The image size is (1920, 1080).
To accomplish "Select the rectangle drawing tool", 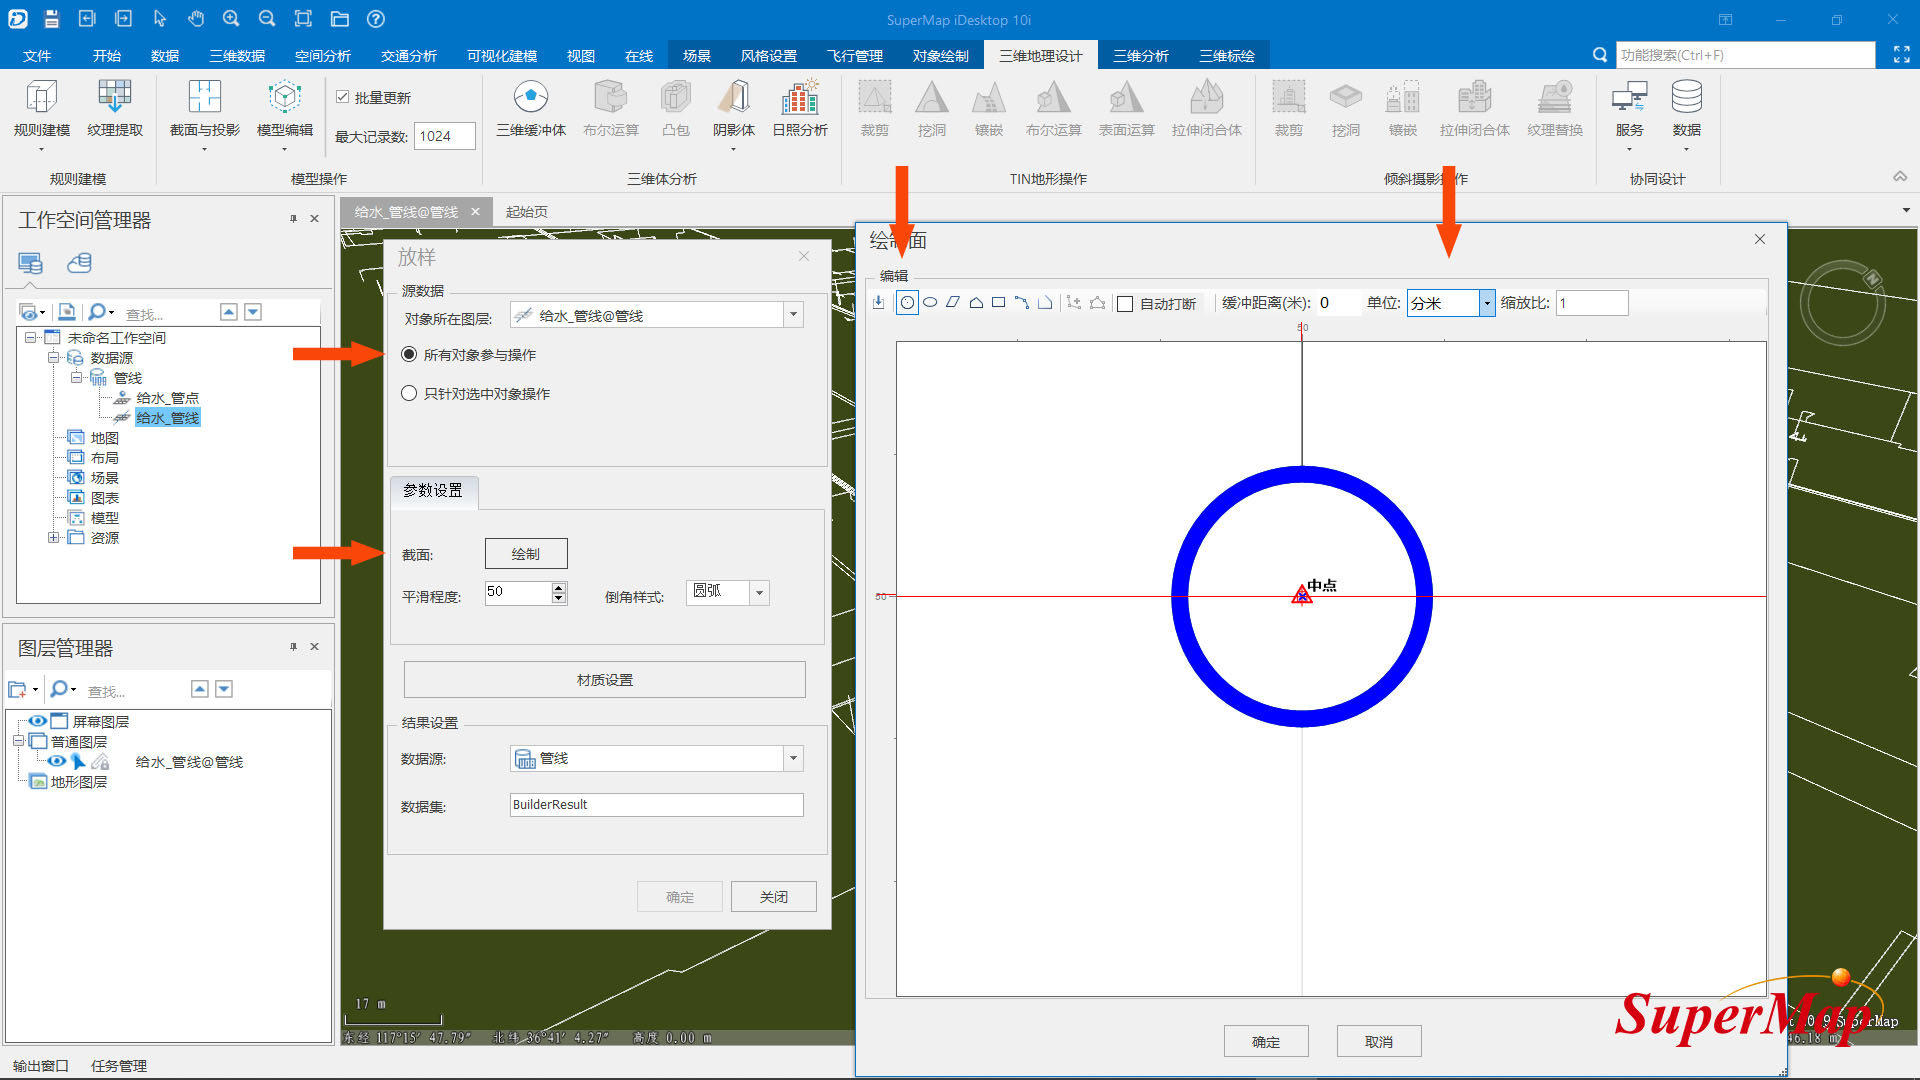I will [x=998, y=303].
